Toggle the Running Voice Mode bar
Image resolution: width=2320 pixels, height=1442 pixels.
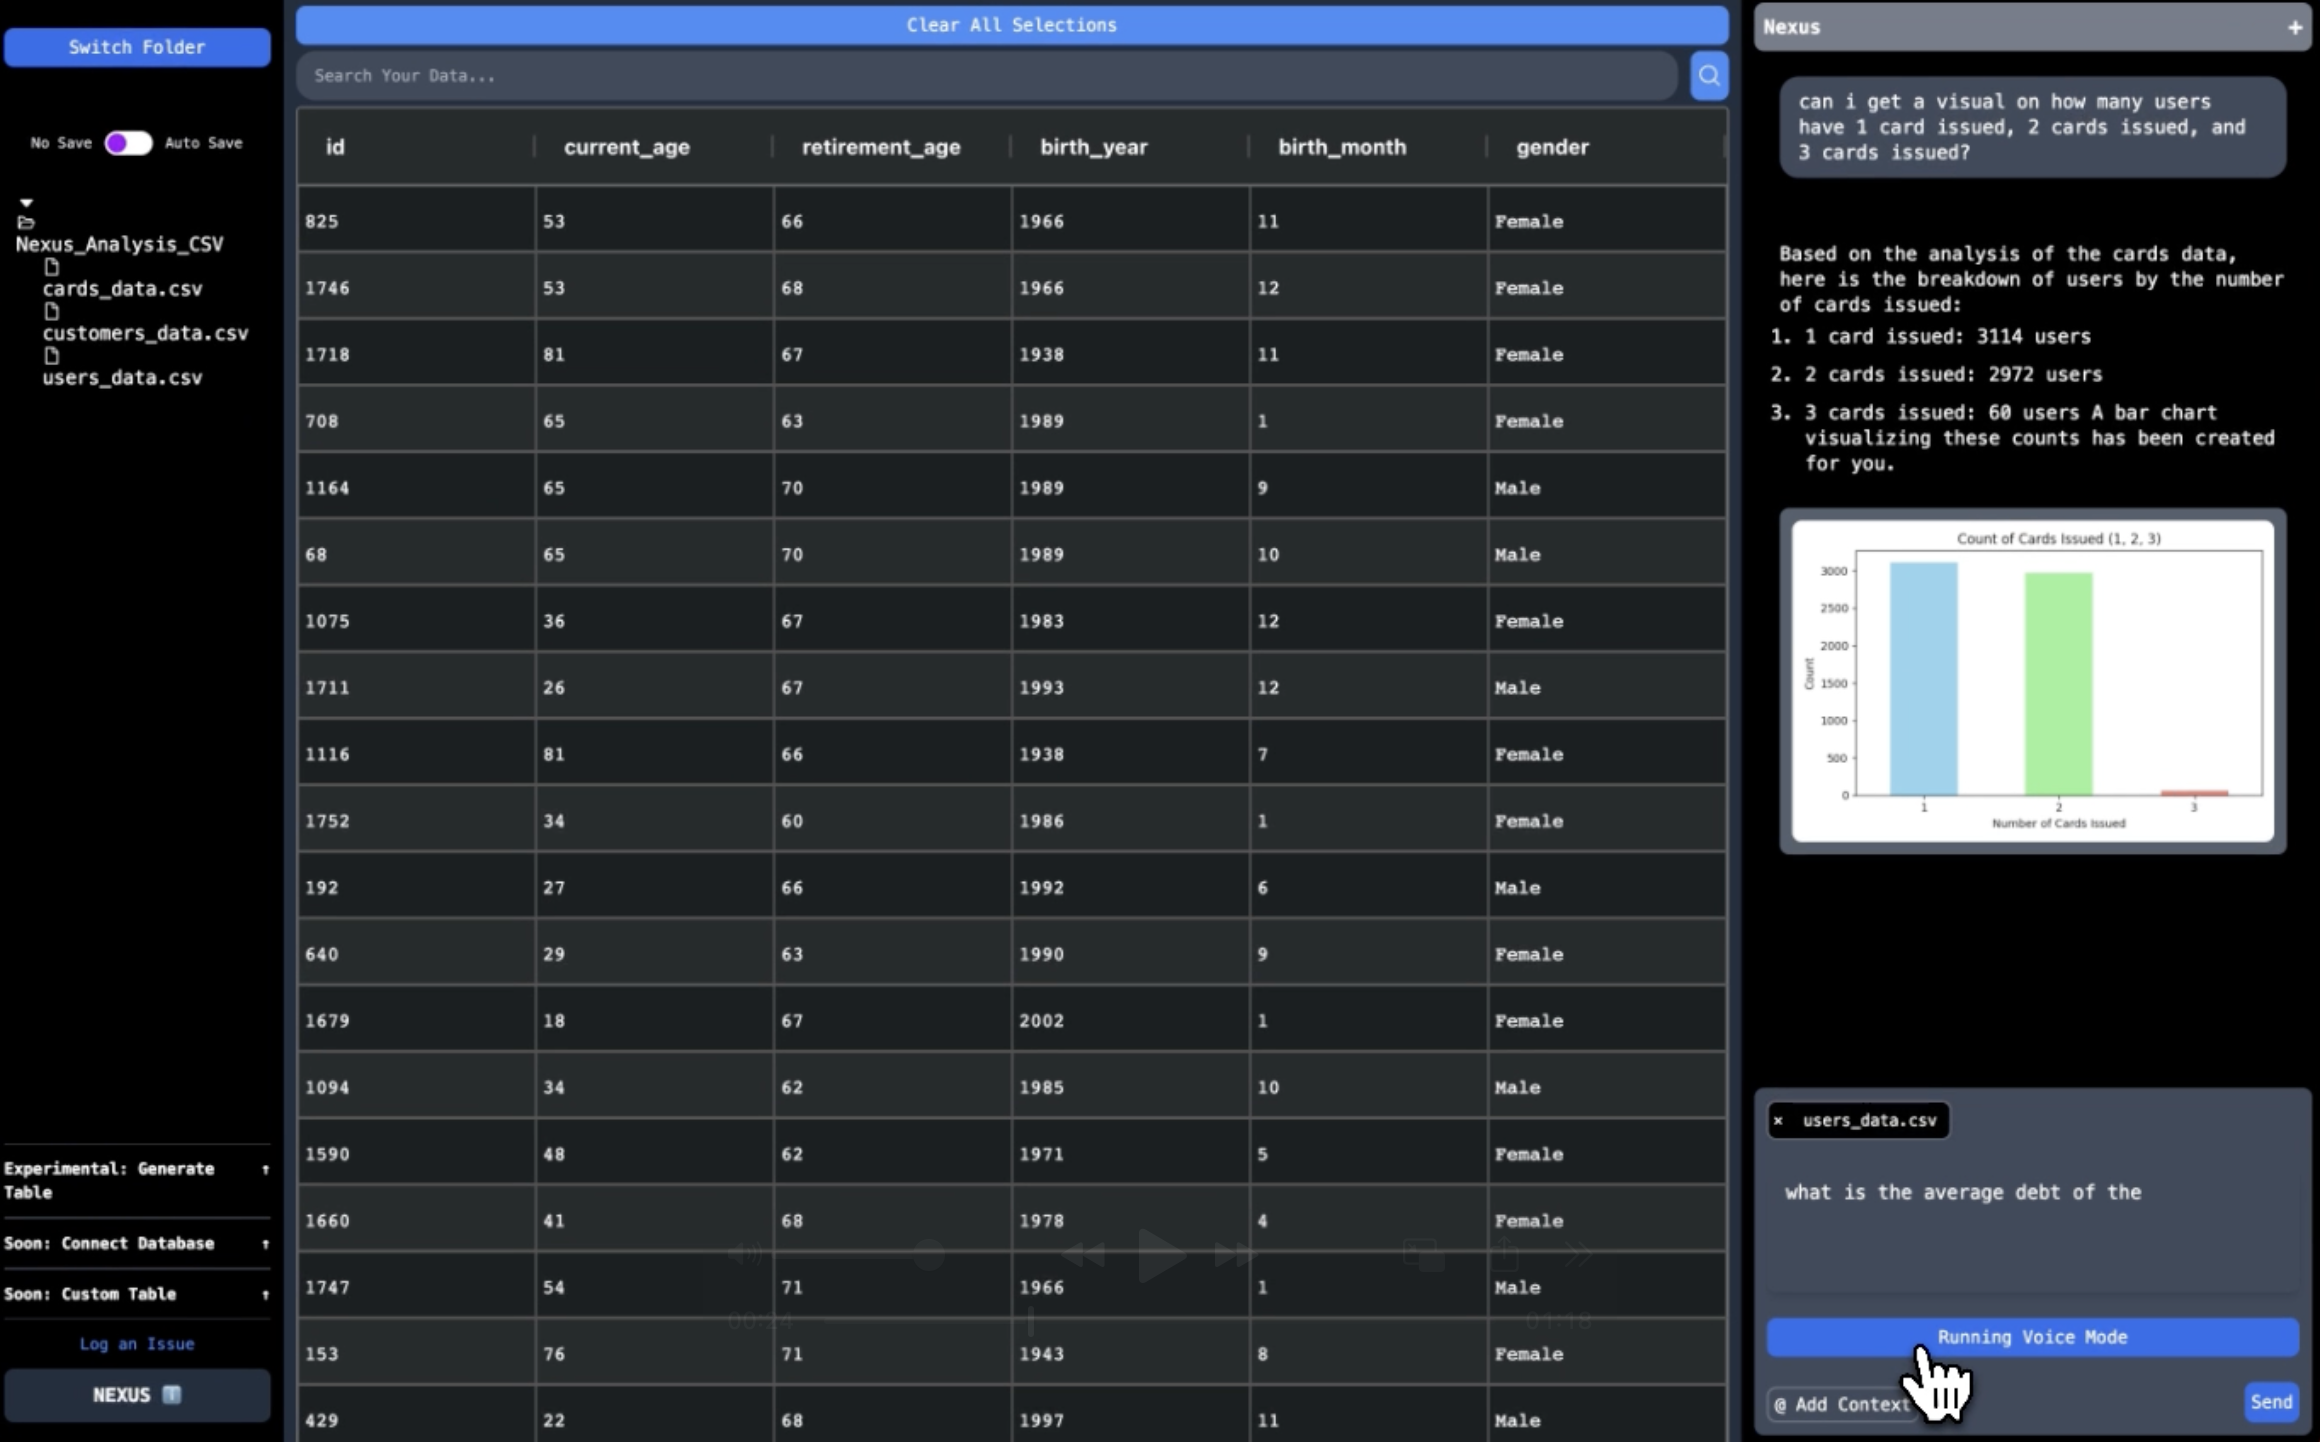2031,1337
